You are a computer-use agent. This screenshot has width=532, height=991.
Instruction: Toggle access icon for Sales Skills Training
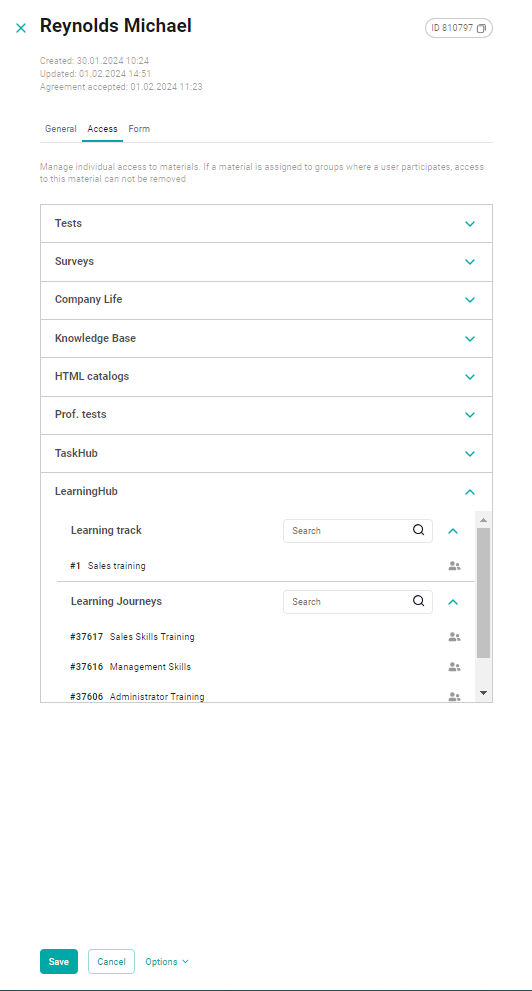454,637
